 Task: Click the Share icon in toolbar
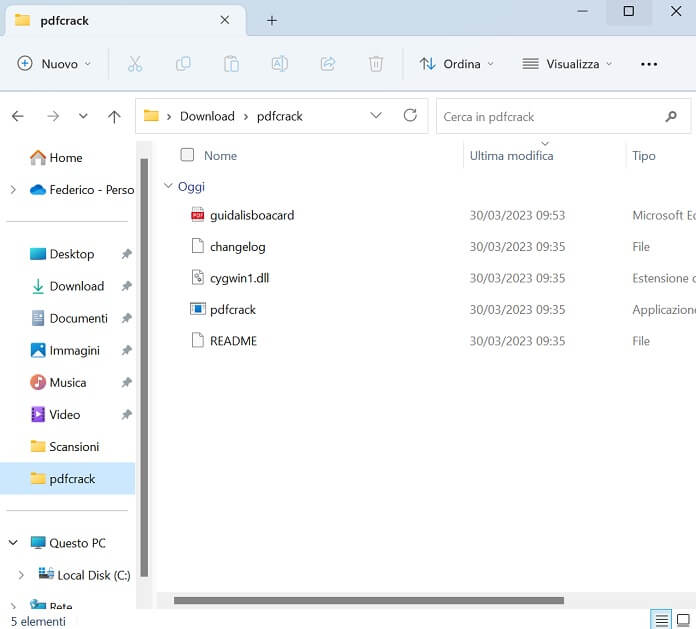[x=328, y=64]
